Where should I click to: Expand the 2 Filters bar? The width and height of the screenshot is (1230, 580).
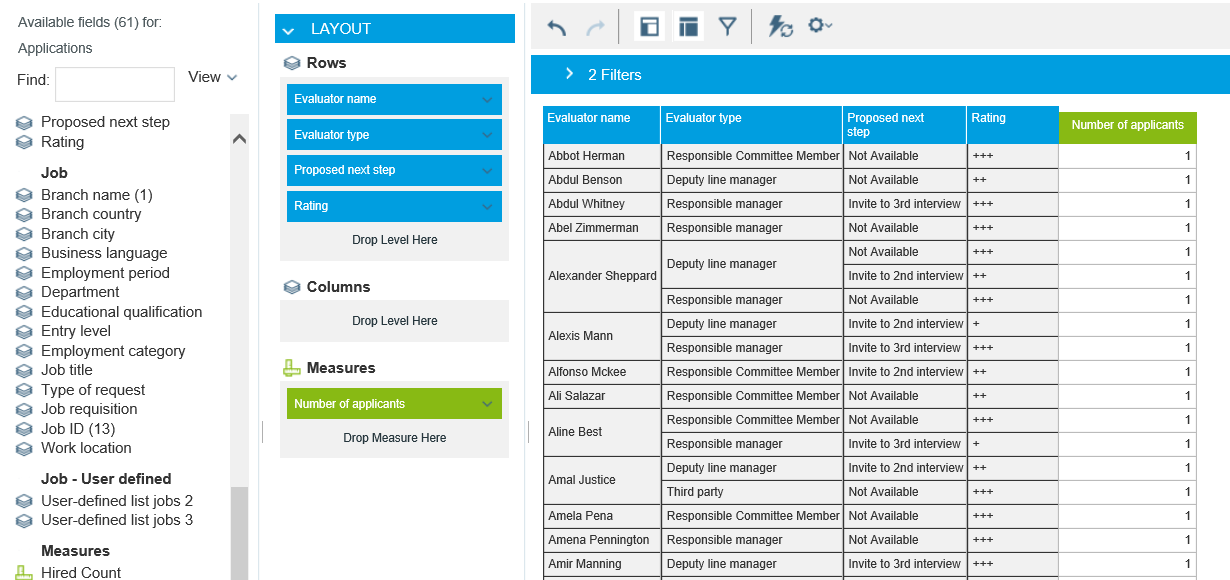click(x=569, y=74)
